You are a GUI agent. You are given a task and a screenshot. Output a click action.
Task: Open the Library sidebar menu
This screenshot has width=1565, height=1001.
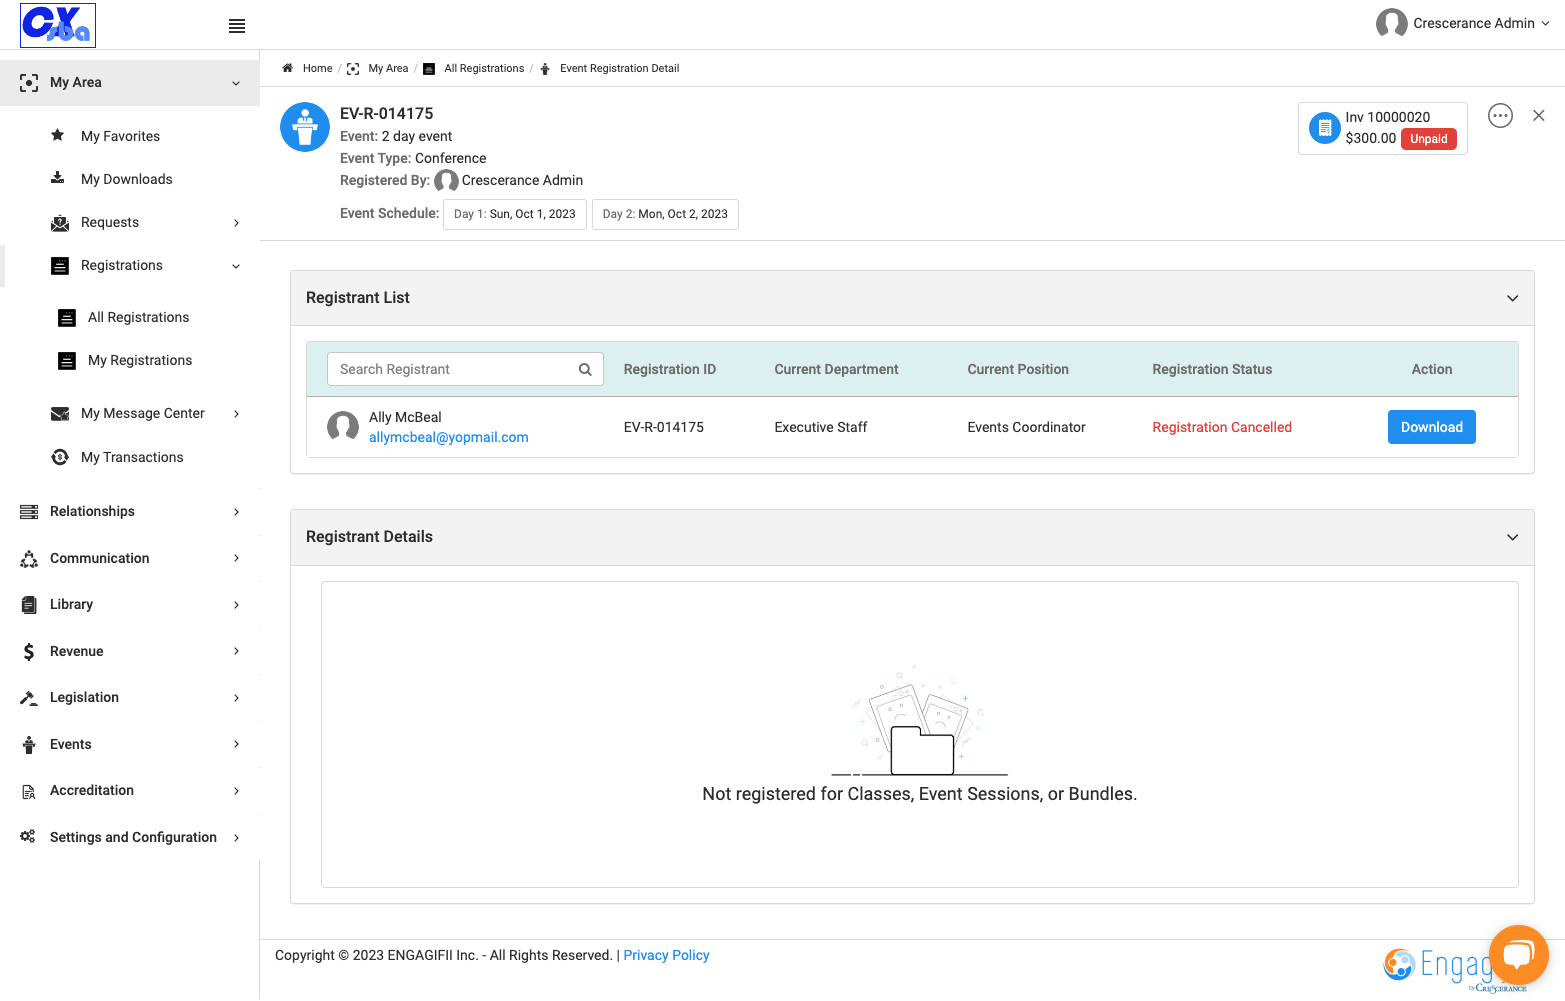[x=130, y=604]
